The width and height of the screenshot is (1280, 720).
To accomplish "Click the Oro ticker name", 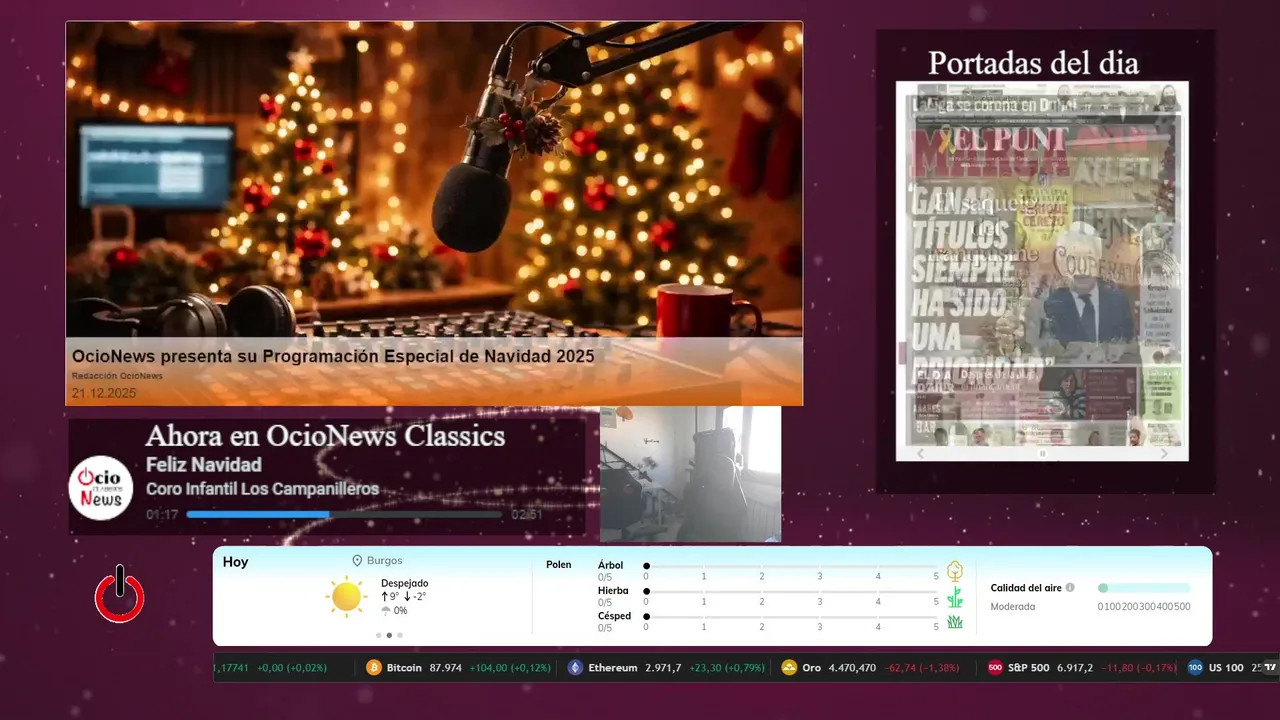I will 811,668.
